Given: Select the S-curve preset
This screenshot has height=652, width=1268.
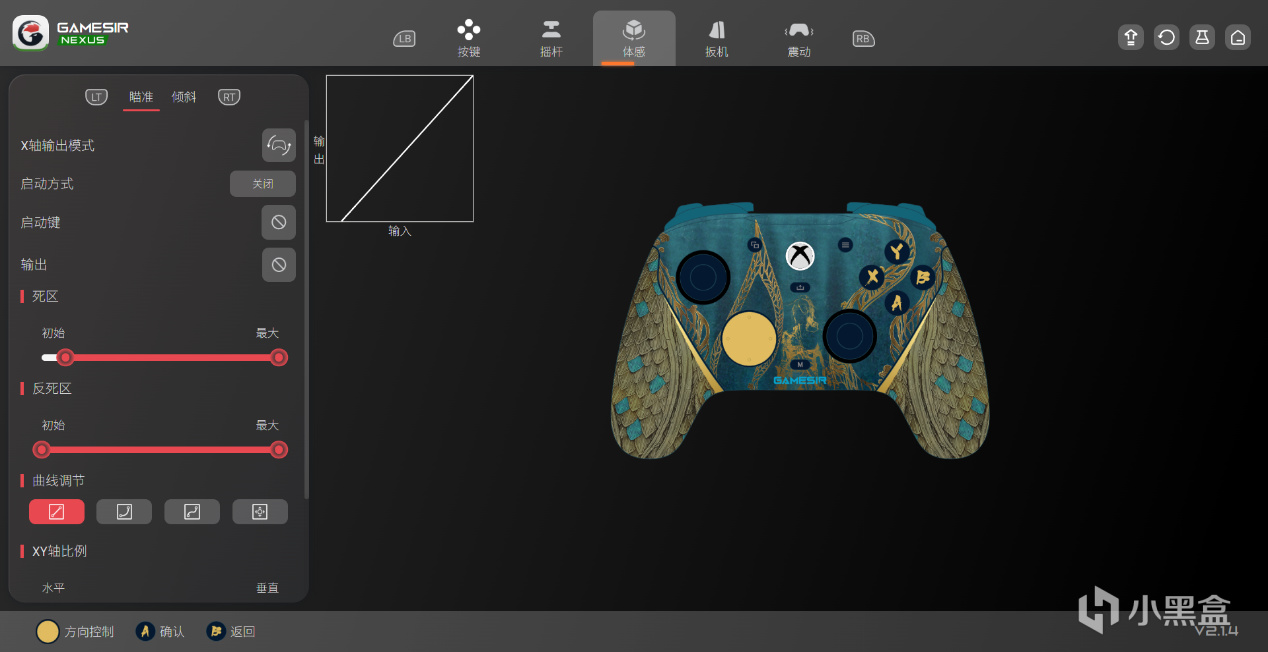Looking at the screenshot, I should point(192,512).
